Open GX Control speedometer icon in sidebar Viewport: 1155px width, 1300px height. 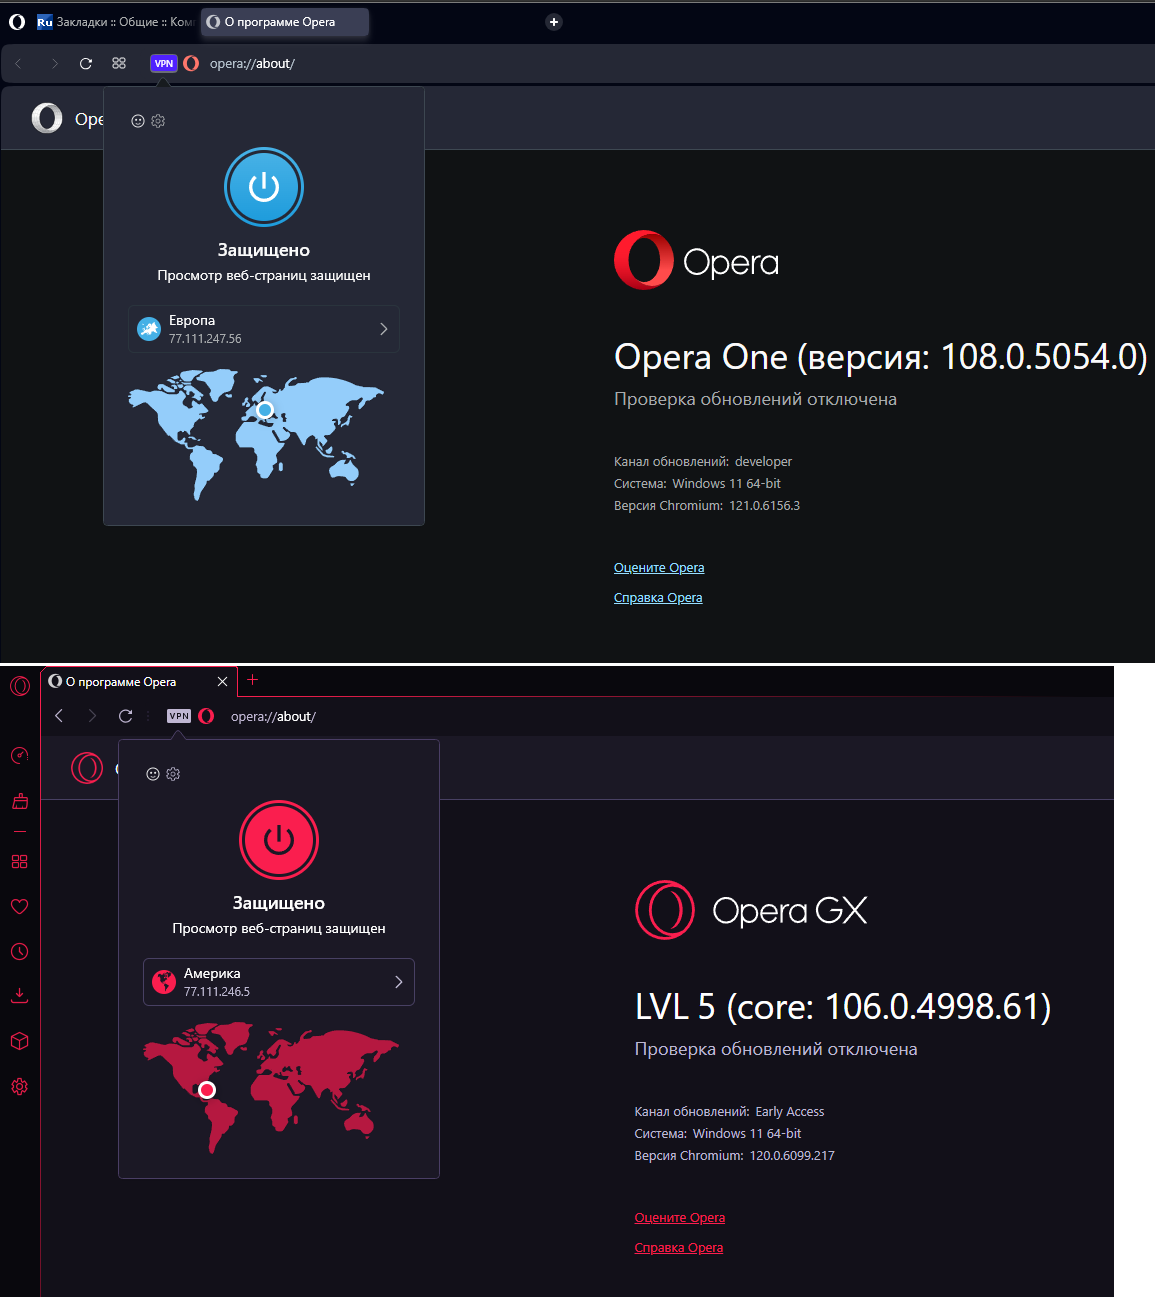[x=19, y=755]
